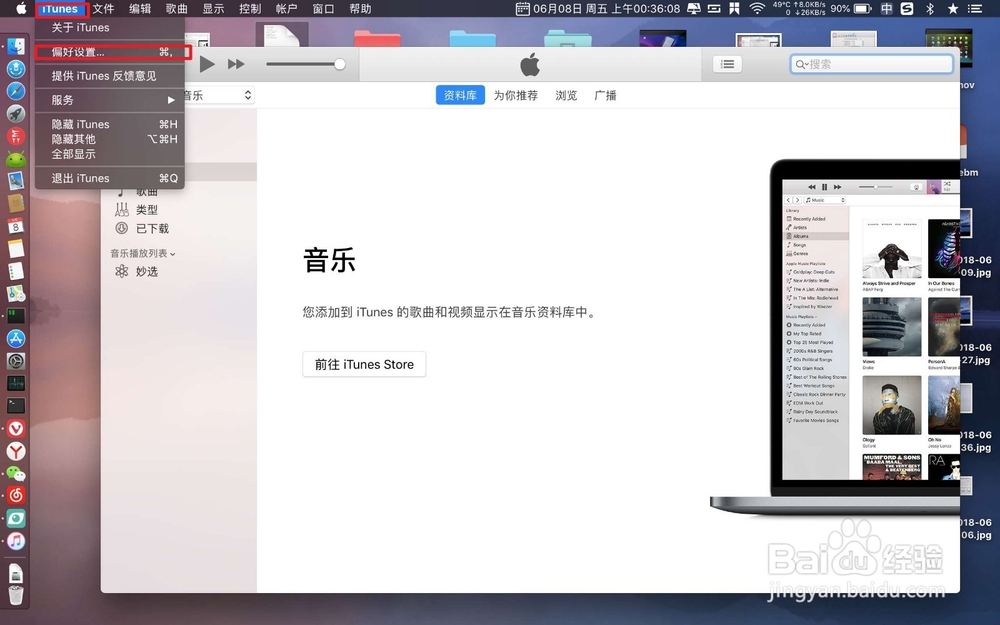Open the Maps app in Dock
The height and width of the screenshot is (625, 1000).
16,293
